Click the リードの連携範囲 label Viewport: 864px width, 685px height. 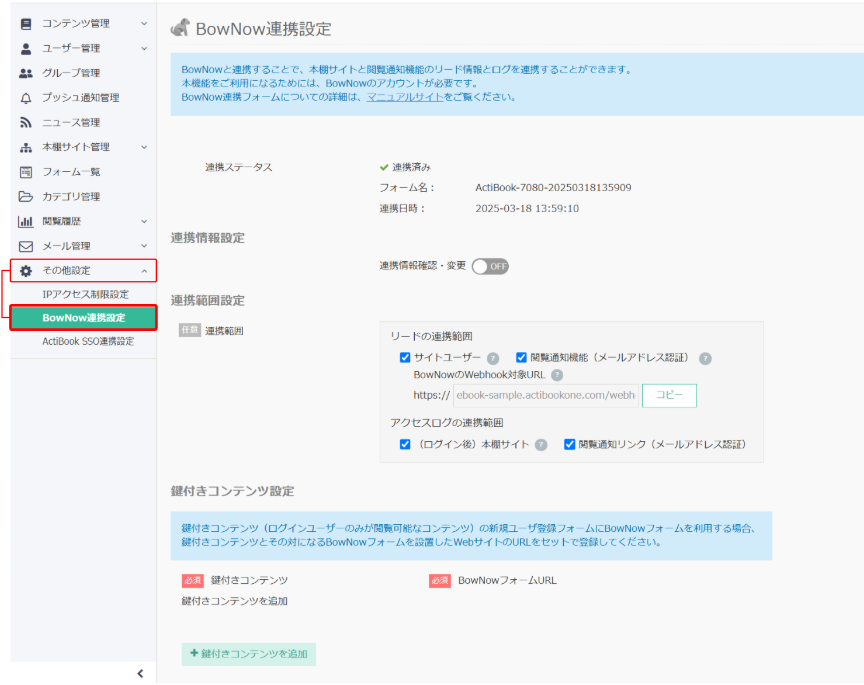click(431, 336)
